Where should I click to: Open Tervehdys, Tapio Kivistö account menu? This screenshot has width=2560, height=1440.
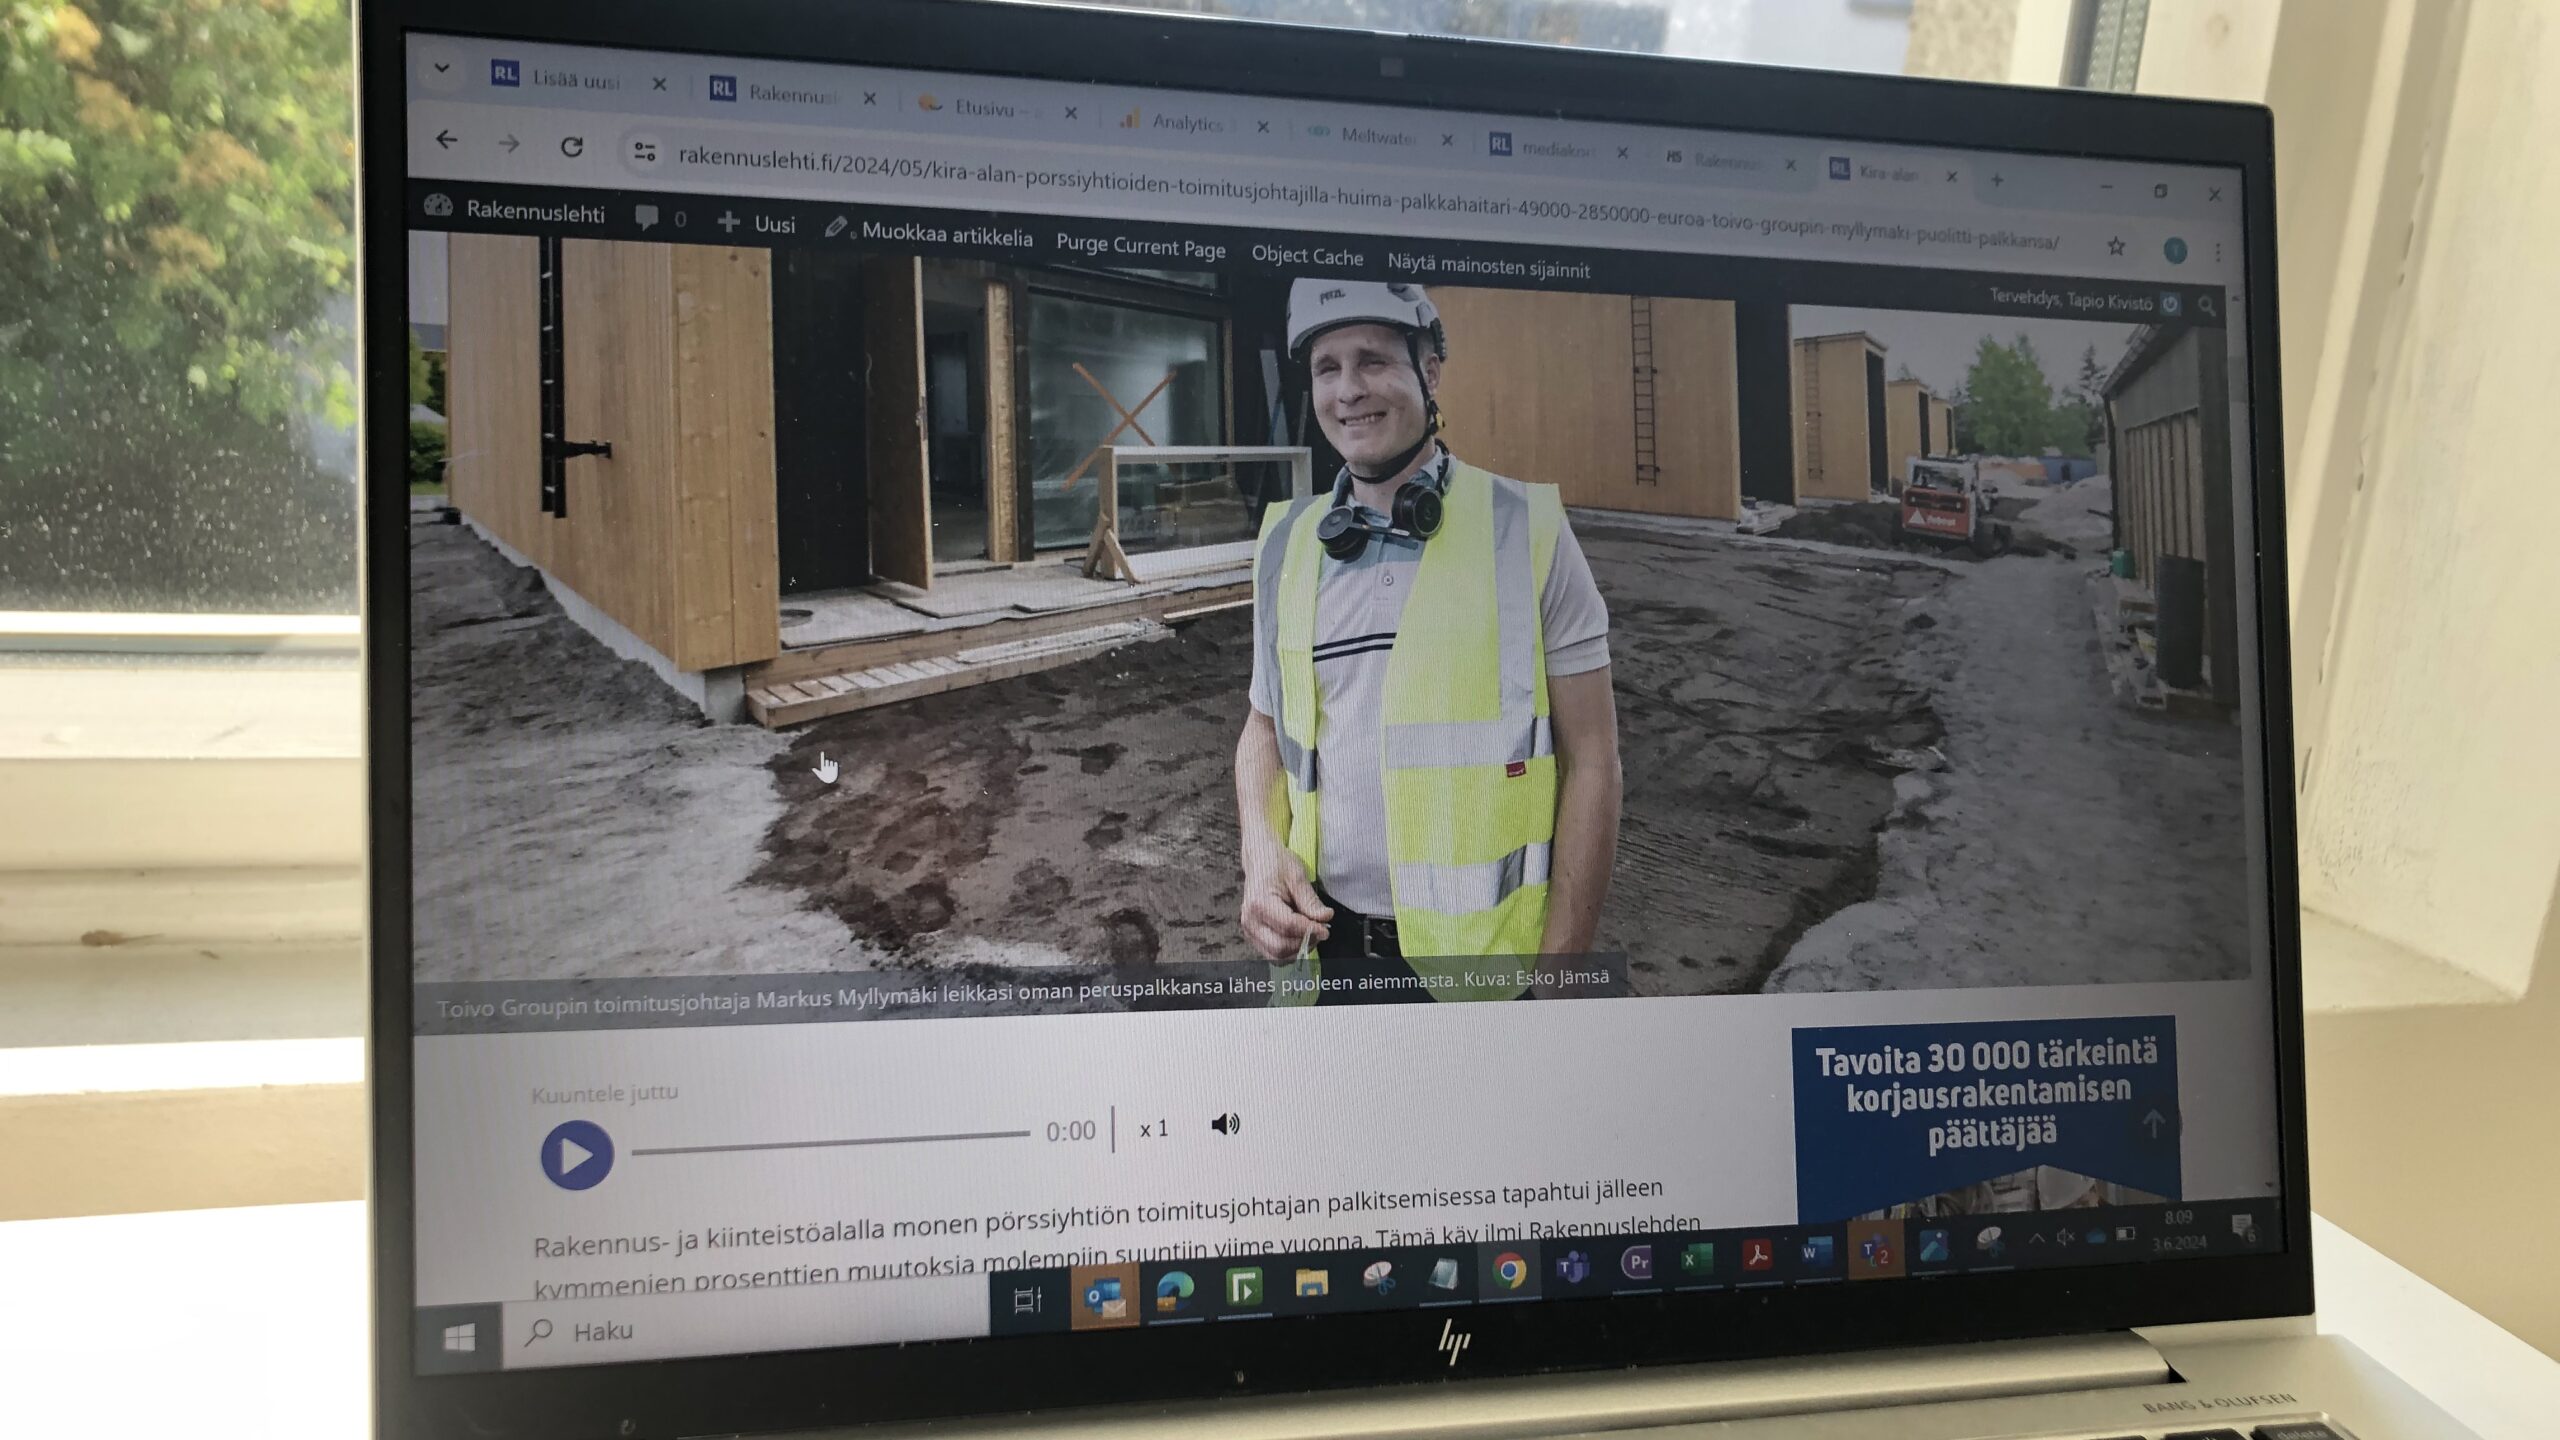(2083, 301)
